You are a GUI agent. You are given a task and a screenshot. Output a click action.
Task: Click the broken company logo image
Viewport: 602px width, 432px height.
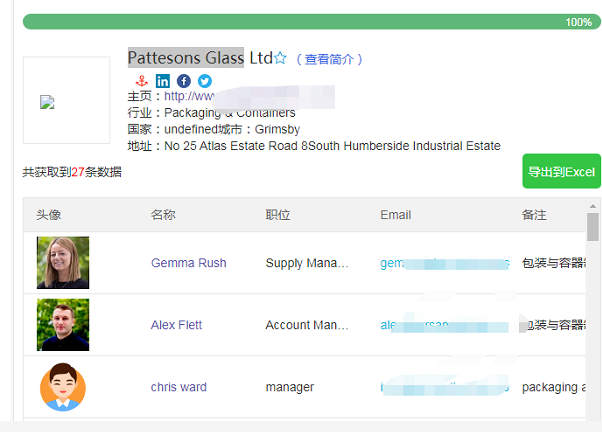pyautogui.click(x=47, y=102)
